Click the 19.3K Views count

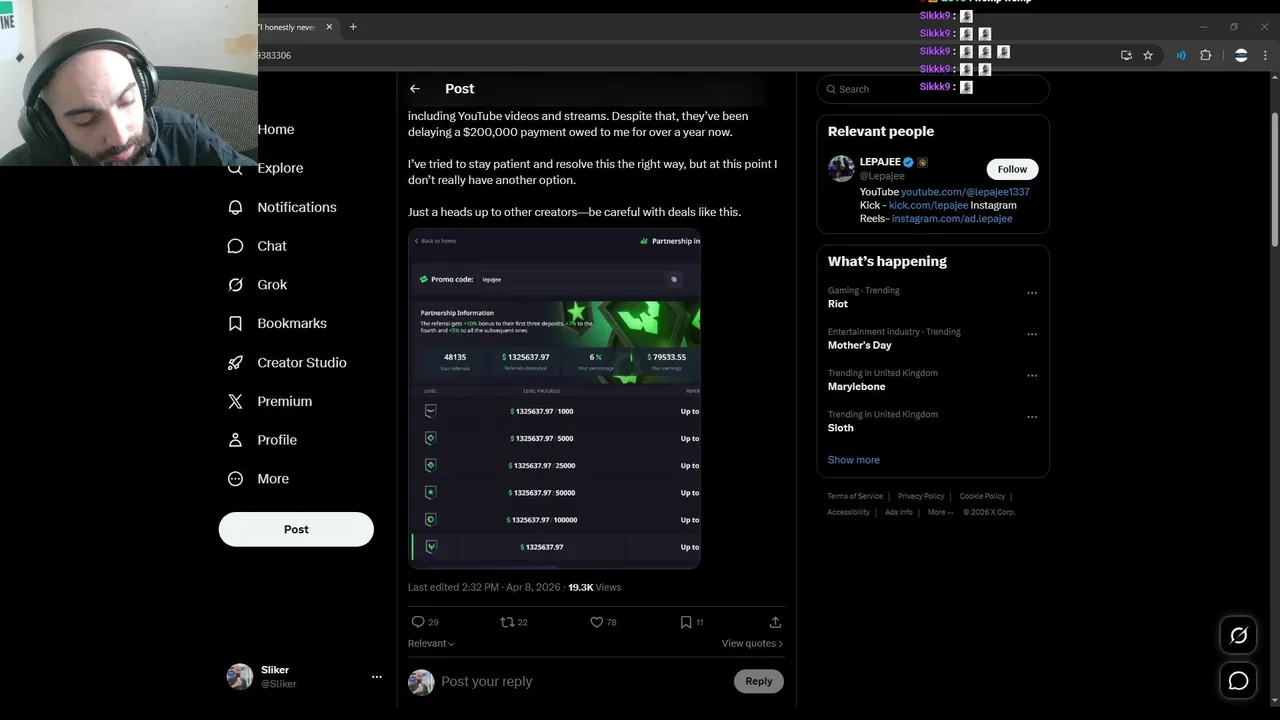pos(594,587)
